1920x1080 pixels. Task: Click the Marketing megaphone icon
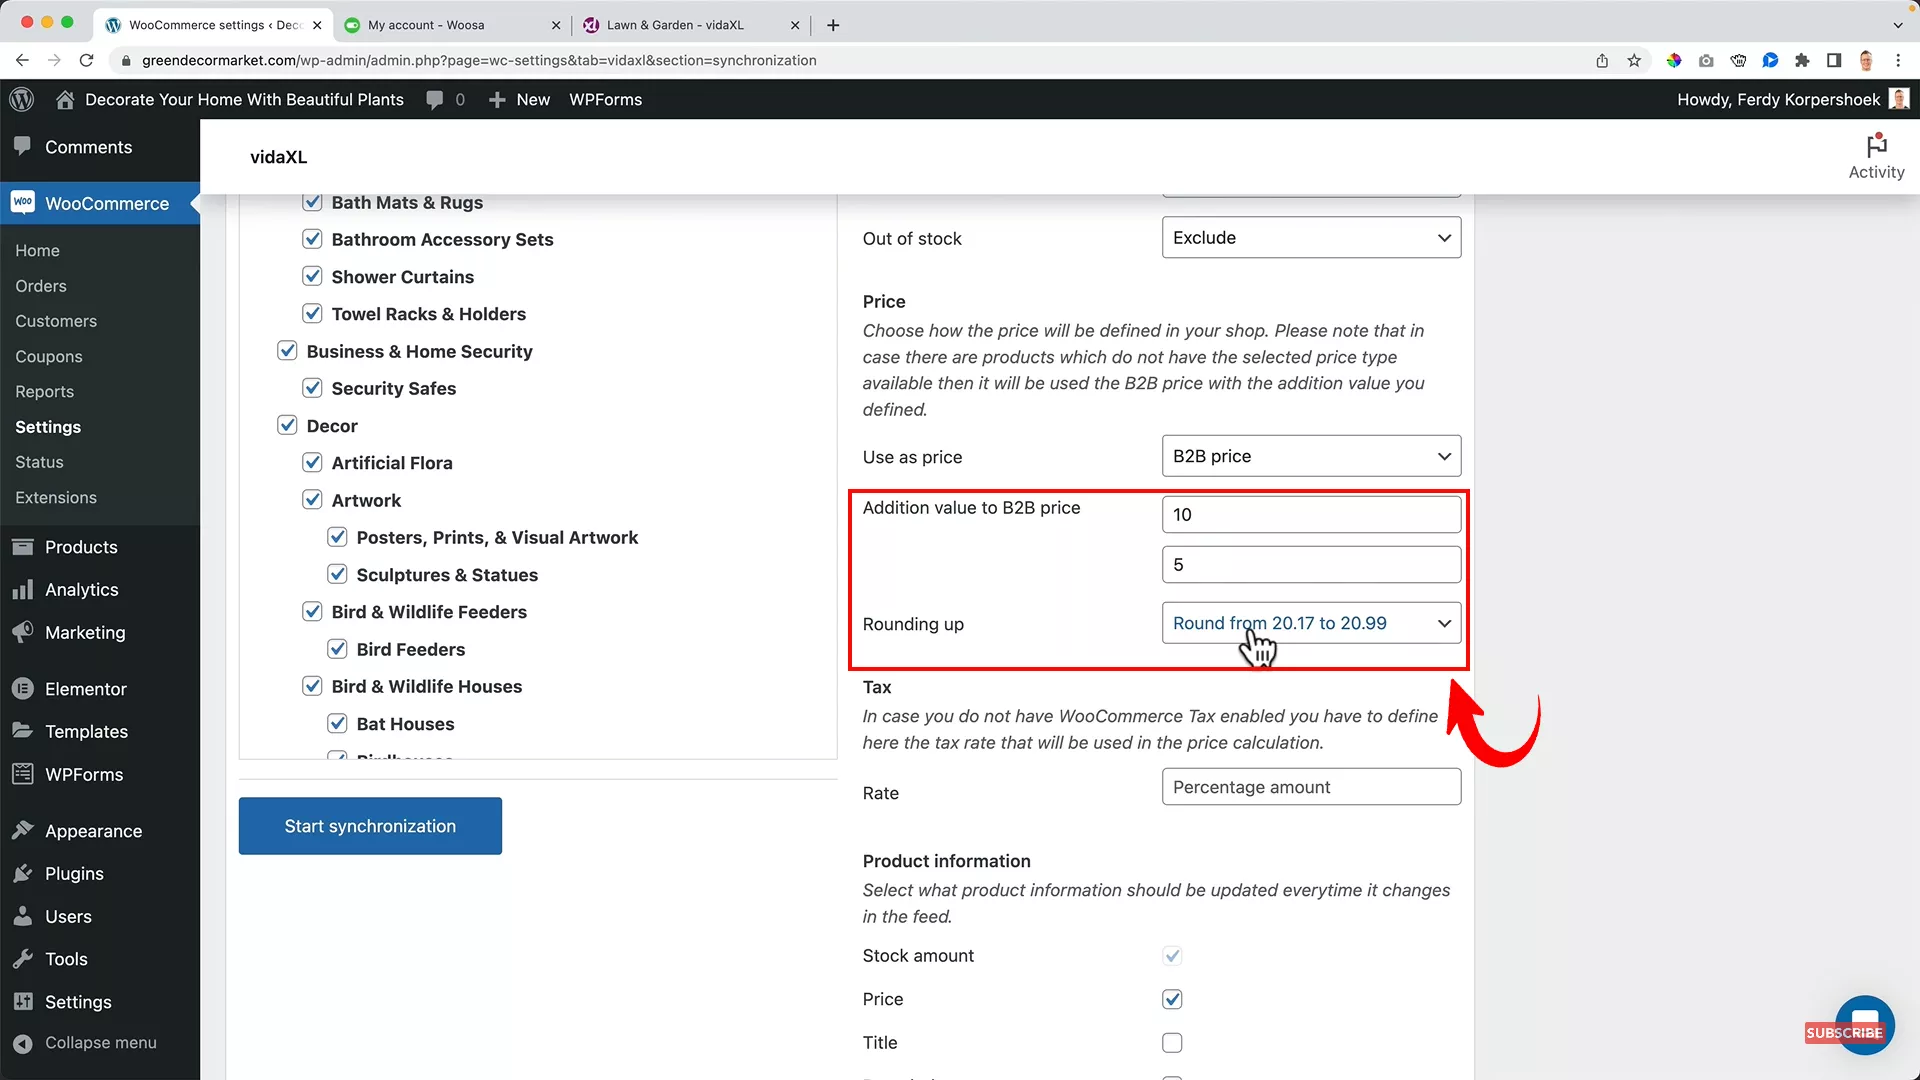pyautogui.click(x=23, y=632)
